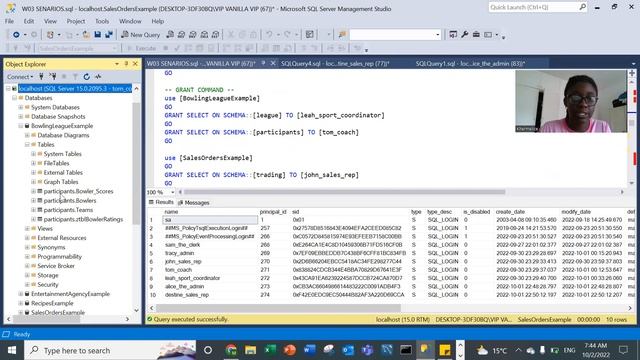Click the Find in Files toolbar icon
Screen dimensions: 640x360
pyautogui.click(x=342, y=35)
